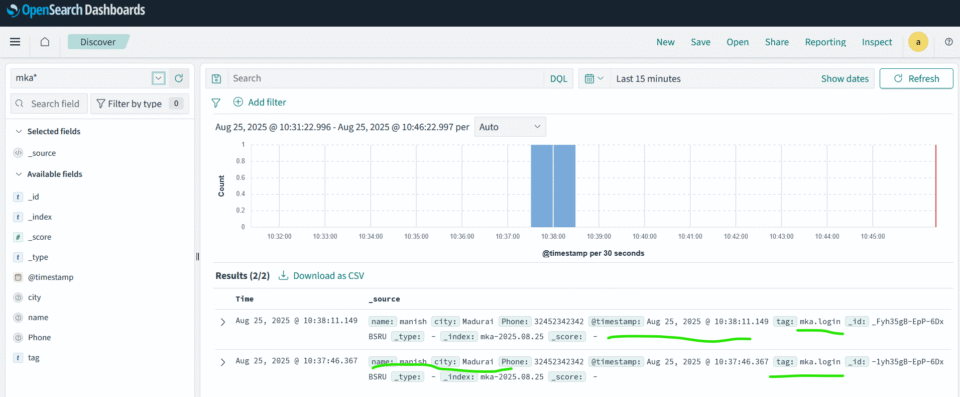Viewport: 960px width, 397px height.
Task: Collapse the Selected fields section
Action: [19, 131]
